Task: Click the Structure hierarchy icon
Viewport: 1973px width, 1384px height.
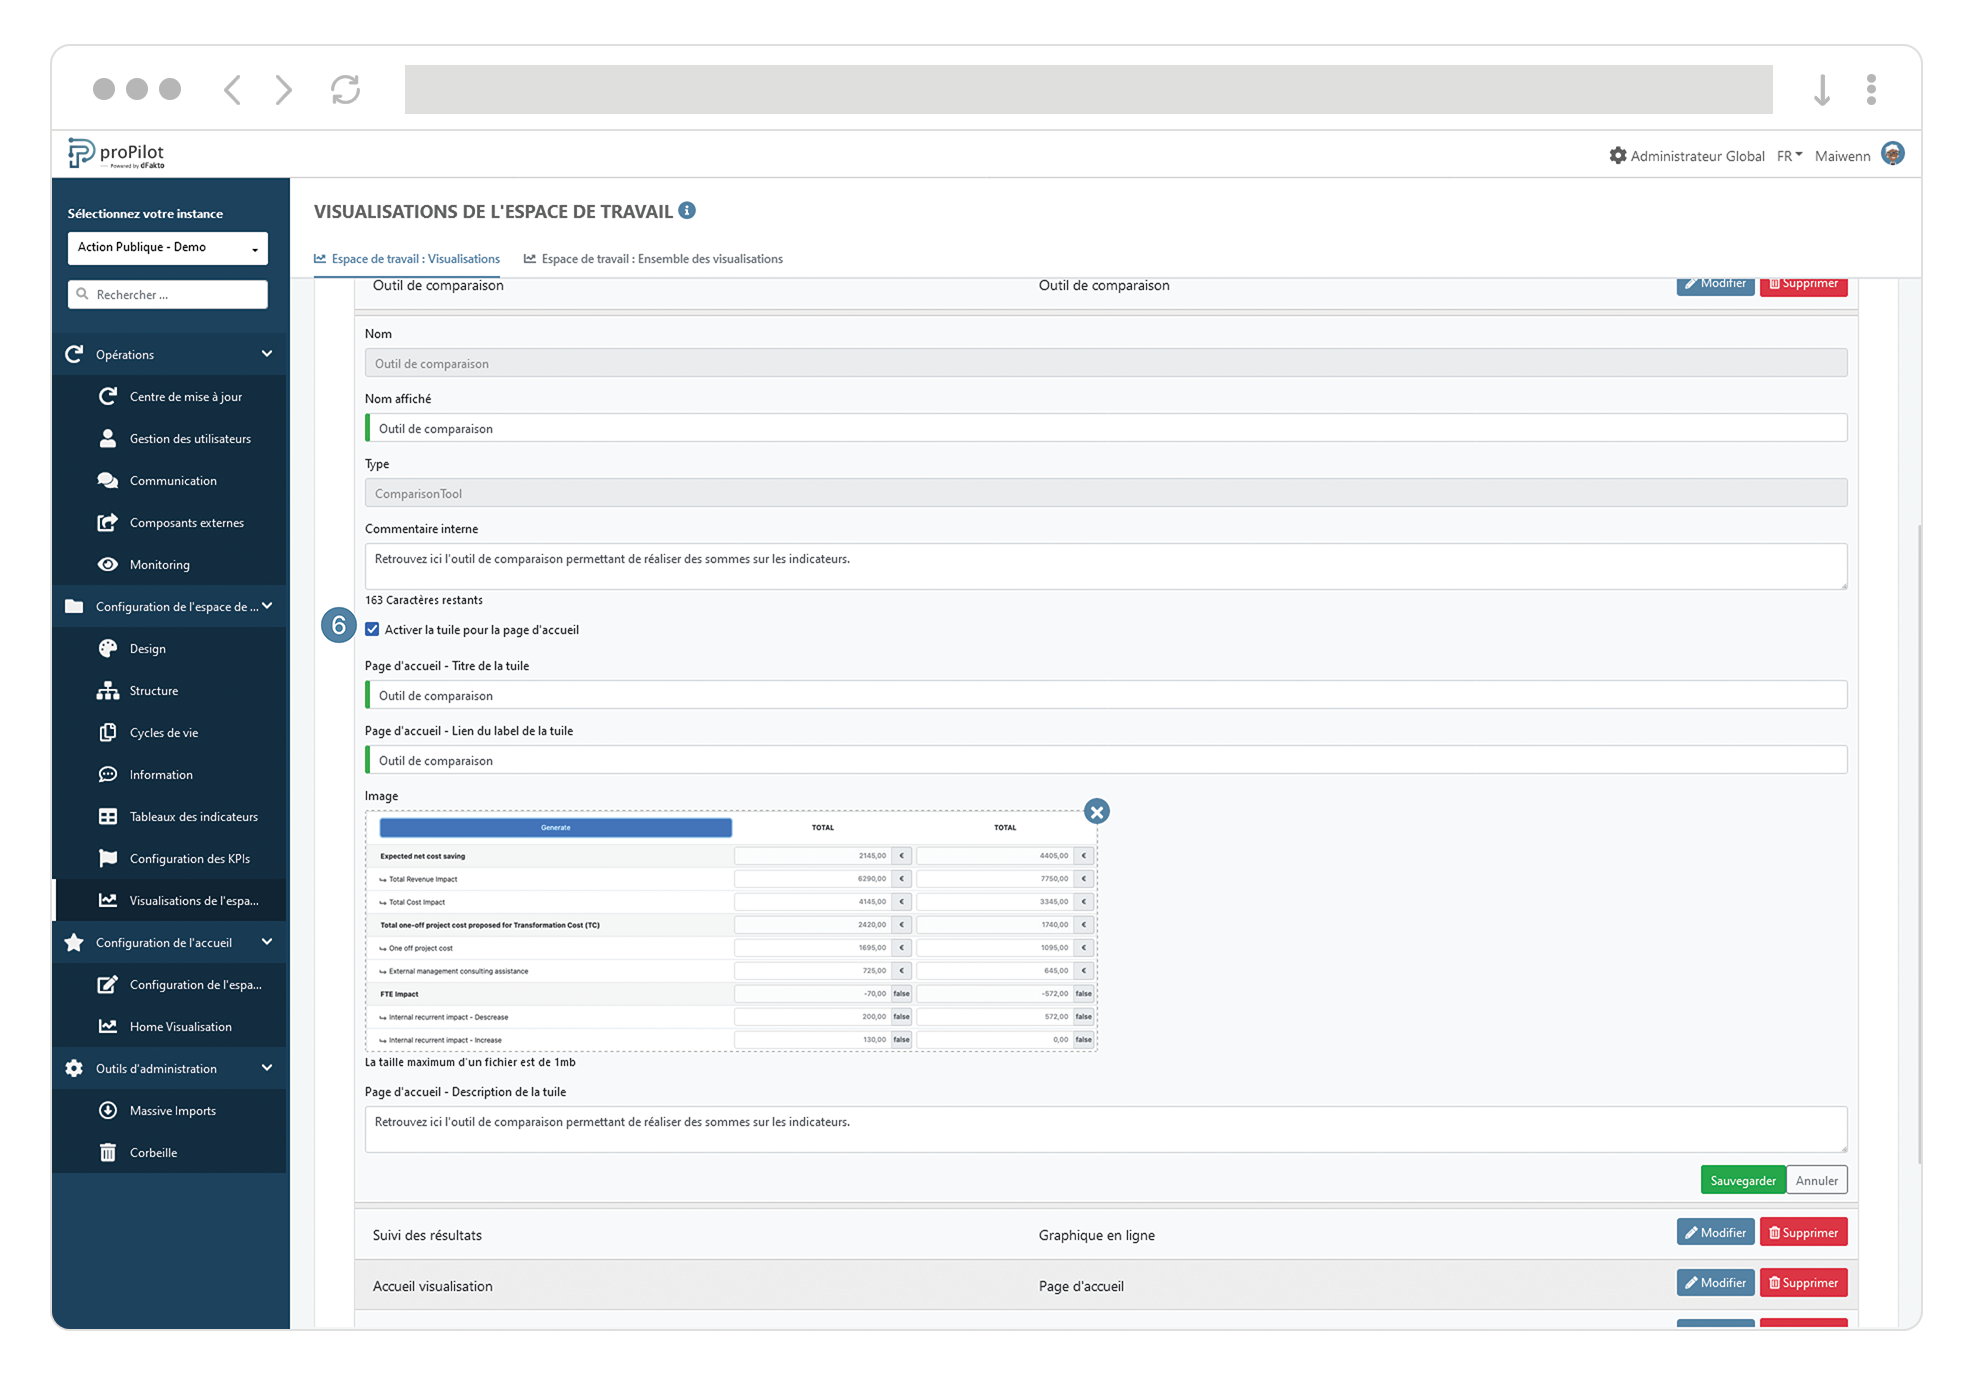Action: [108, 690]
